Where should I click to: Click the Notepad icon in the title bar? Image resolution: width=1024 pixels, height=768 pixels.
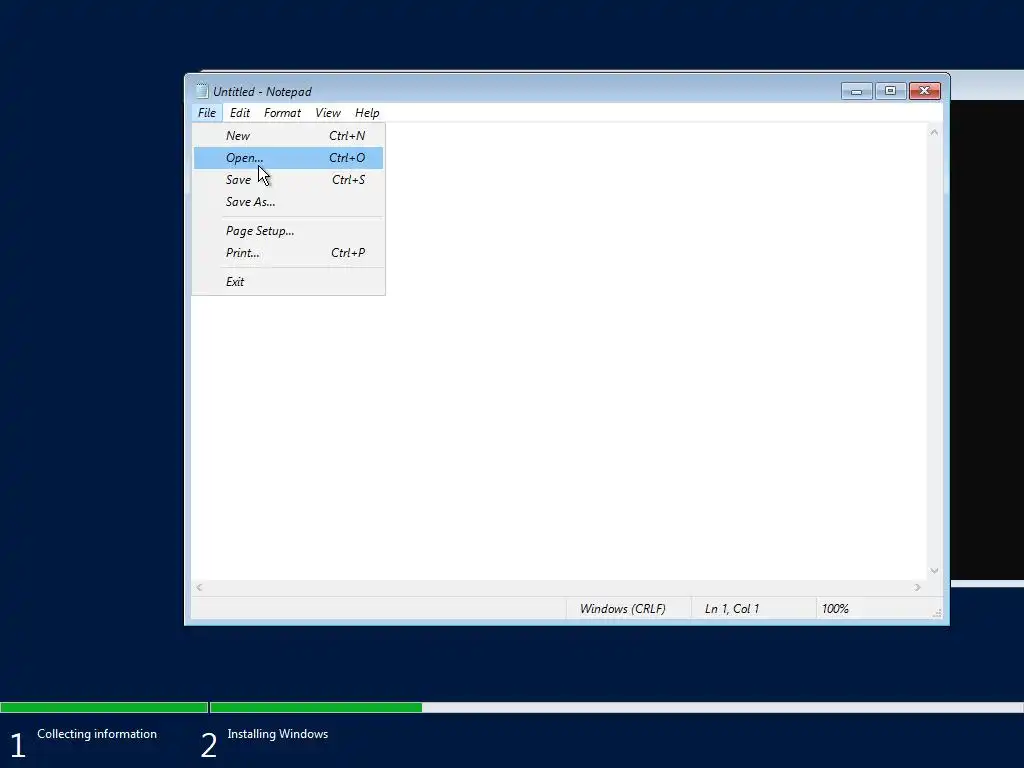[x=202, y=91]
